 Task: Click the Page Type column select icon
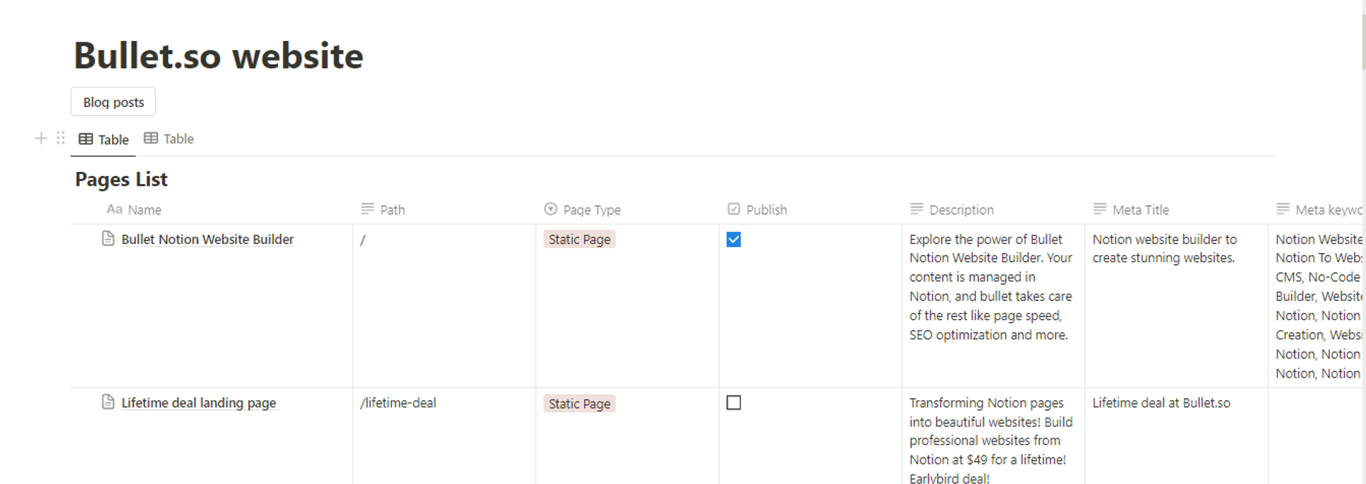tap(550, 210)
